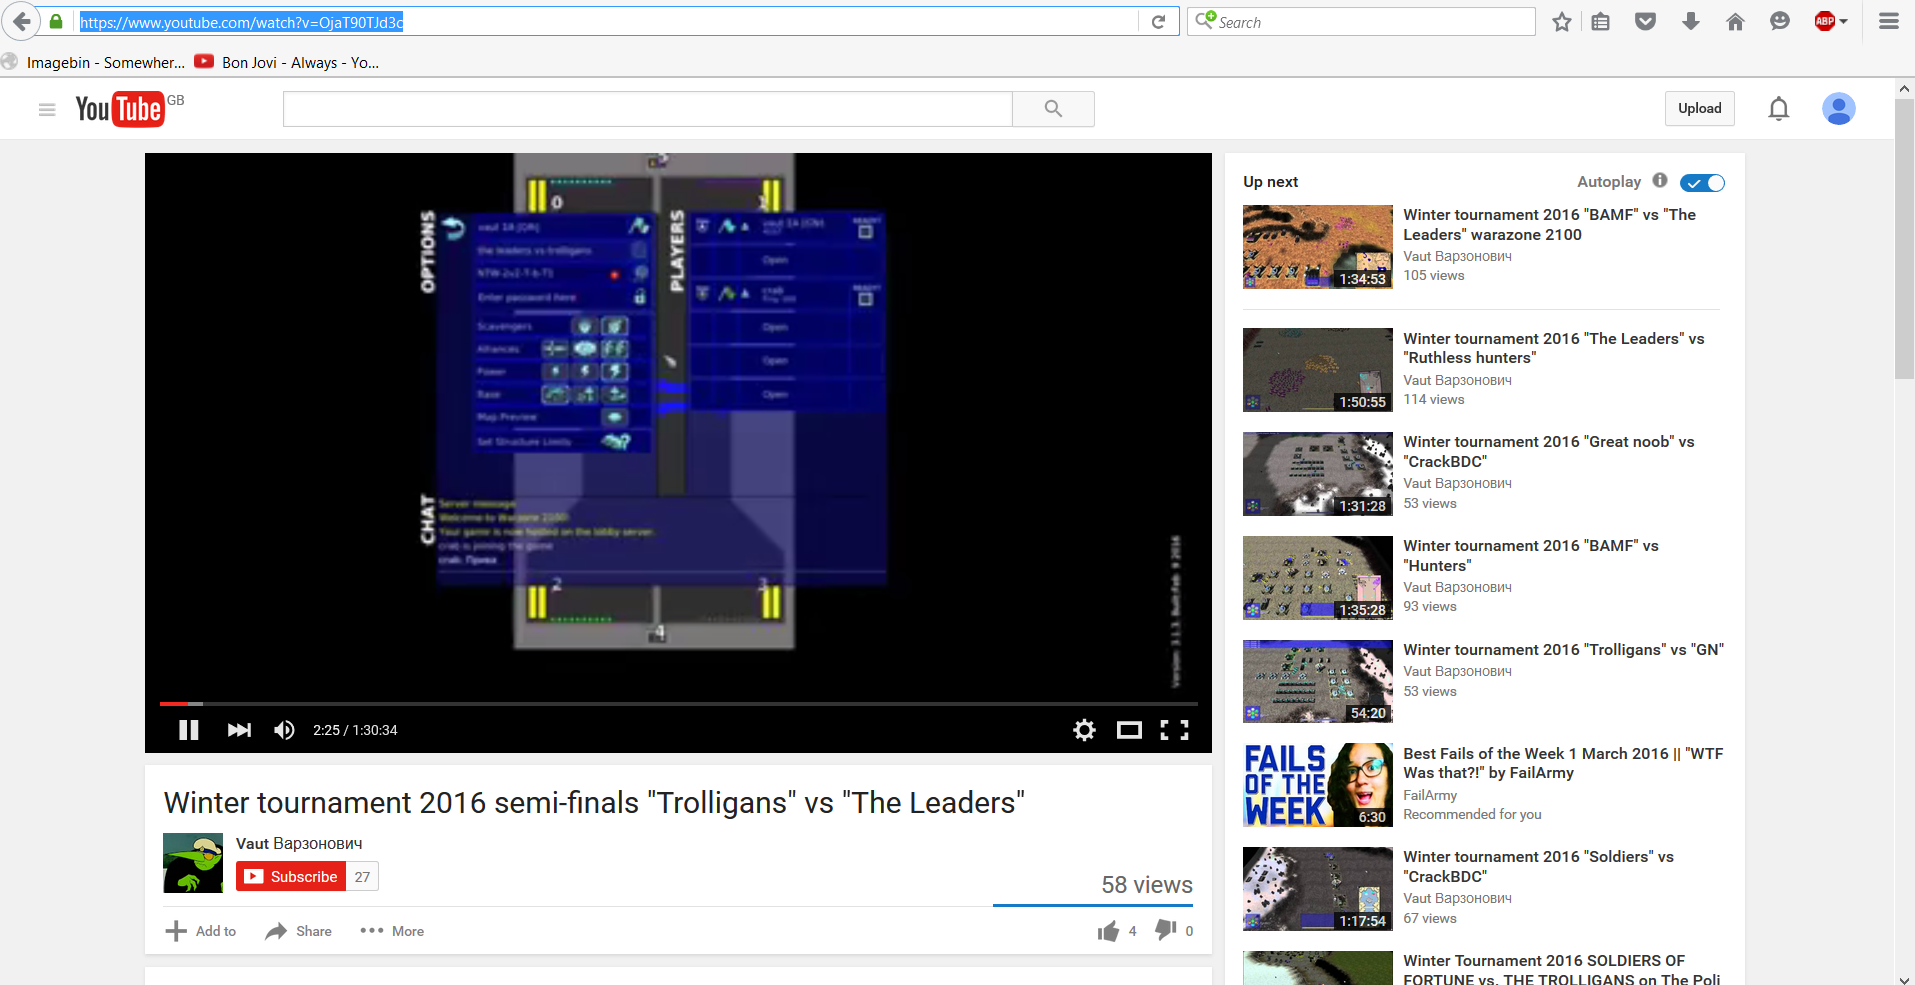Click the 1:31:28 video thumbnail
The width and height of the screenshot is (1915, 985).
click(1318, 474)
